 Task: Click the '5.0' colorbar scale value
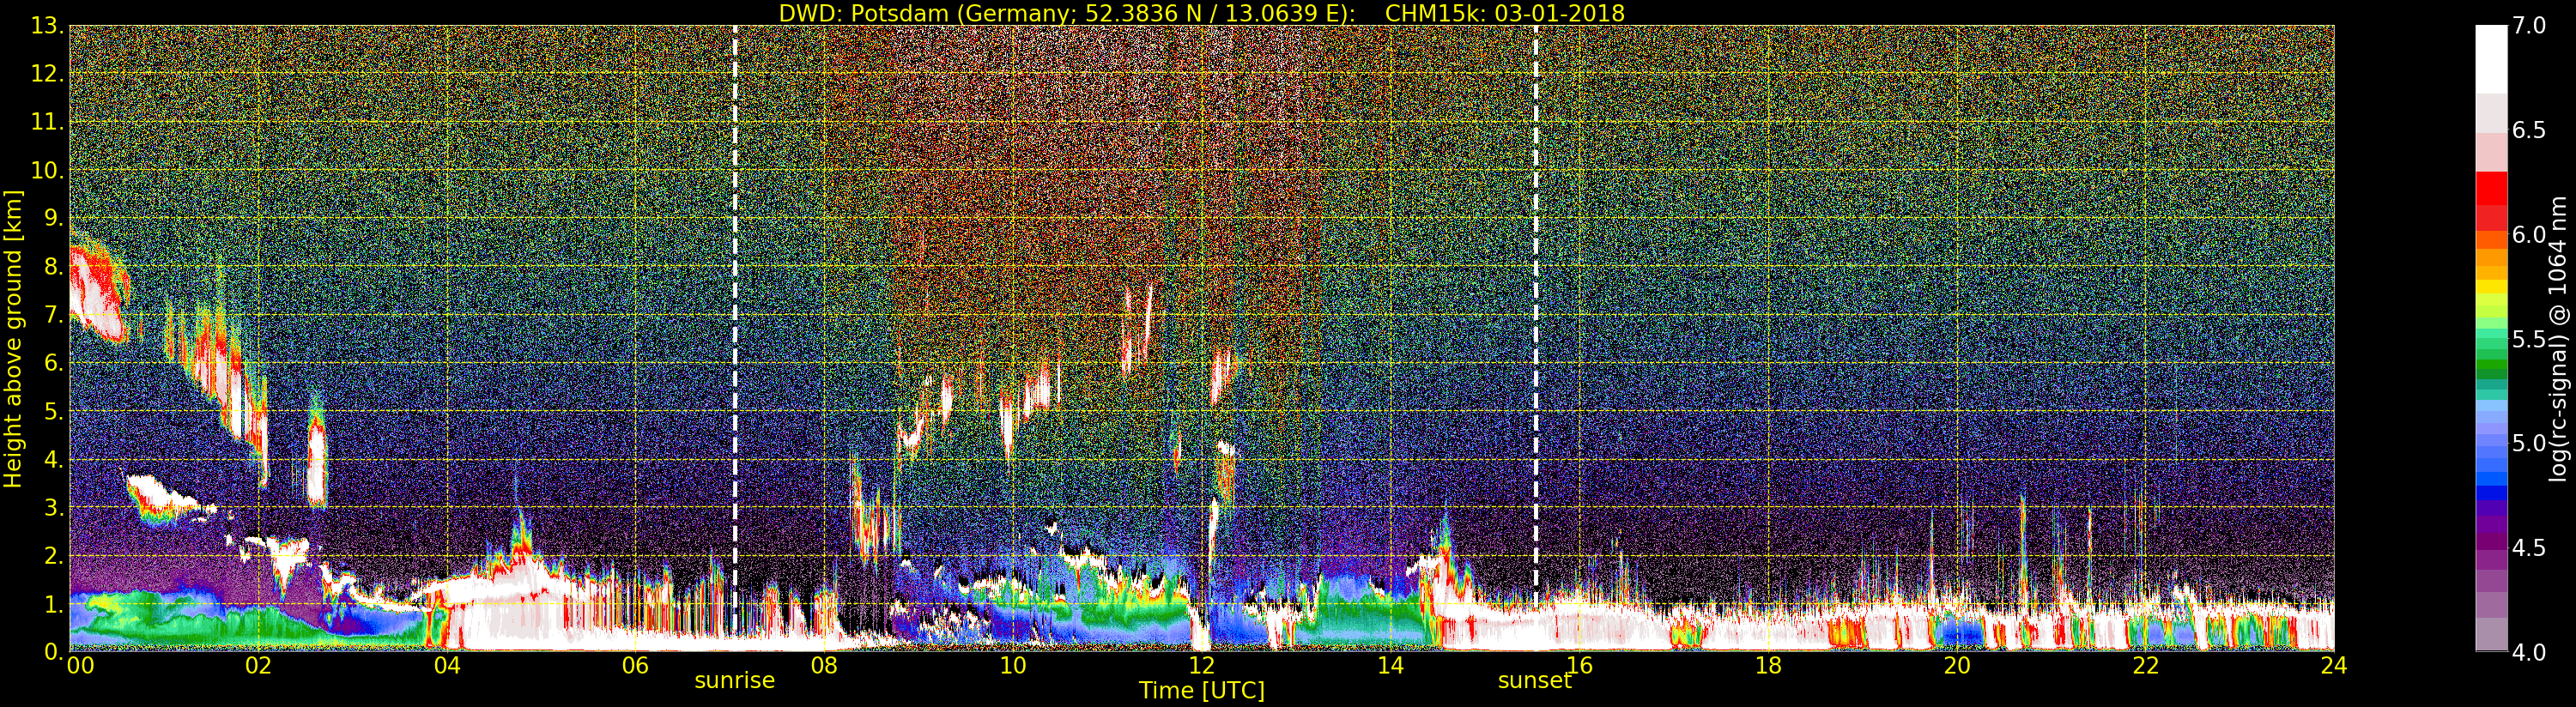(2529, 443)
